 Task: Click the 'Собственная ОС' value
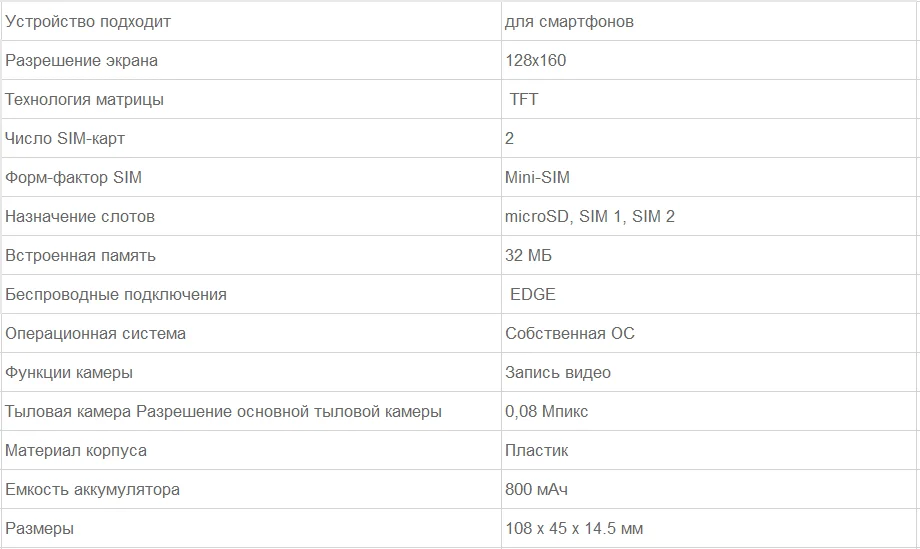tap(570, 333)
